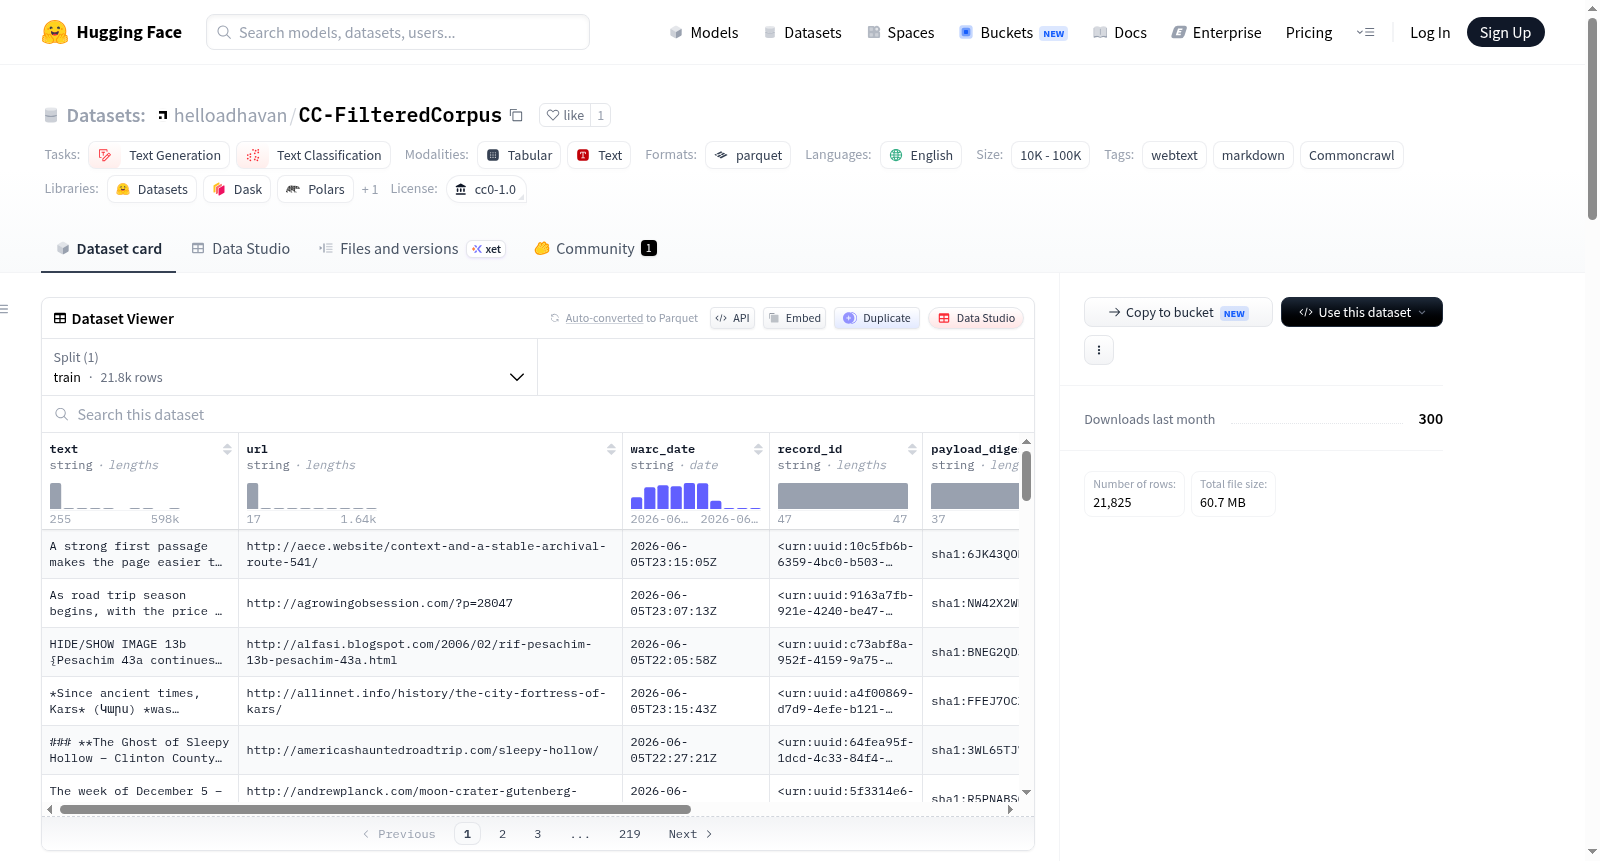This screenshot has height=861, width=1600.
Task: Click the Search this dataset field
Action: (x=538, y=414)
